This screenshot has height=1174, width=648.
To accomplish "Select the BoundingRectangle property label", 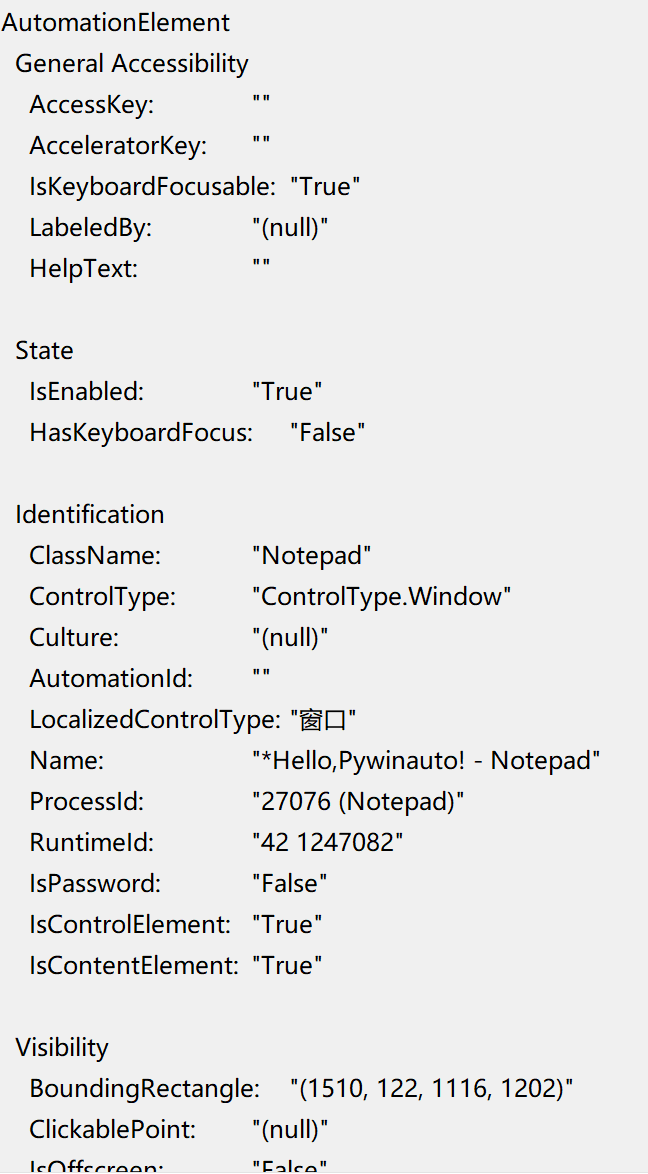I will click(145, 1089).
